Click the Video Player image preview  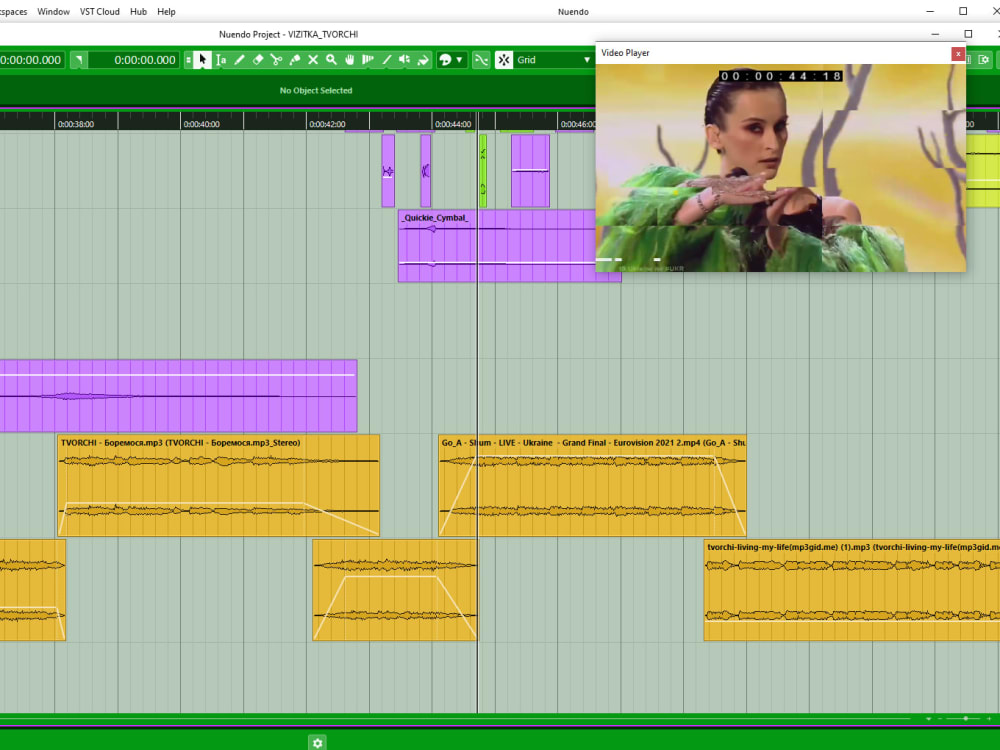click(x=781, y=168)
